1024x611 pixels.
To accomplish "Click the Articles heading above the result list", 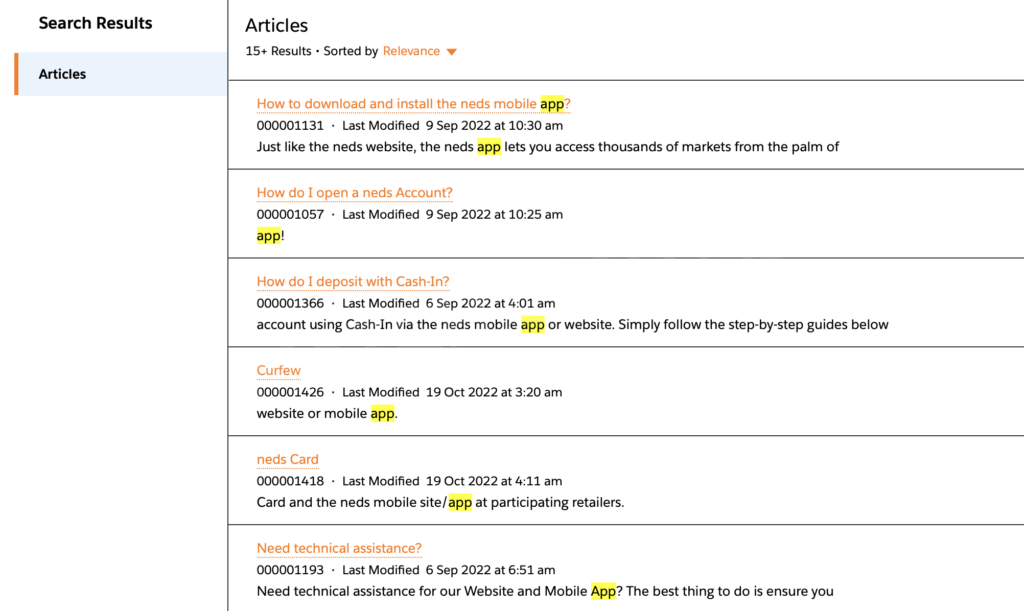I will pyautogui.click(x=276, y=25).
